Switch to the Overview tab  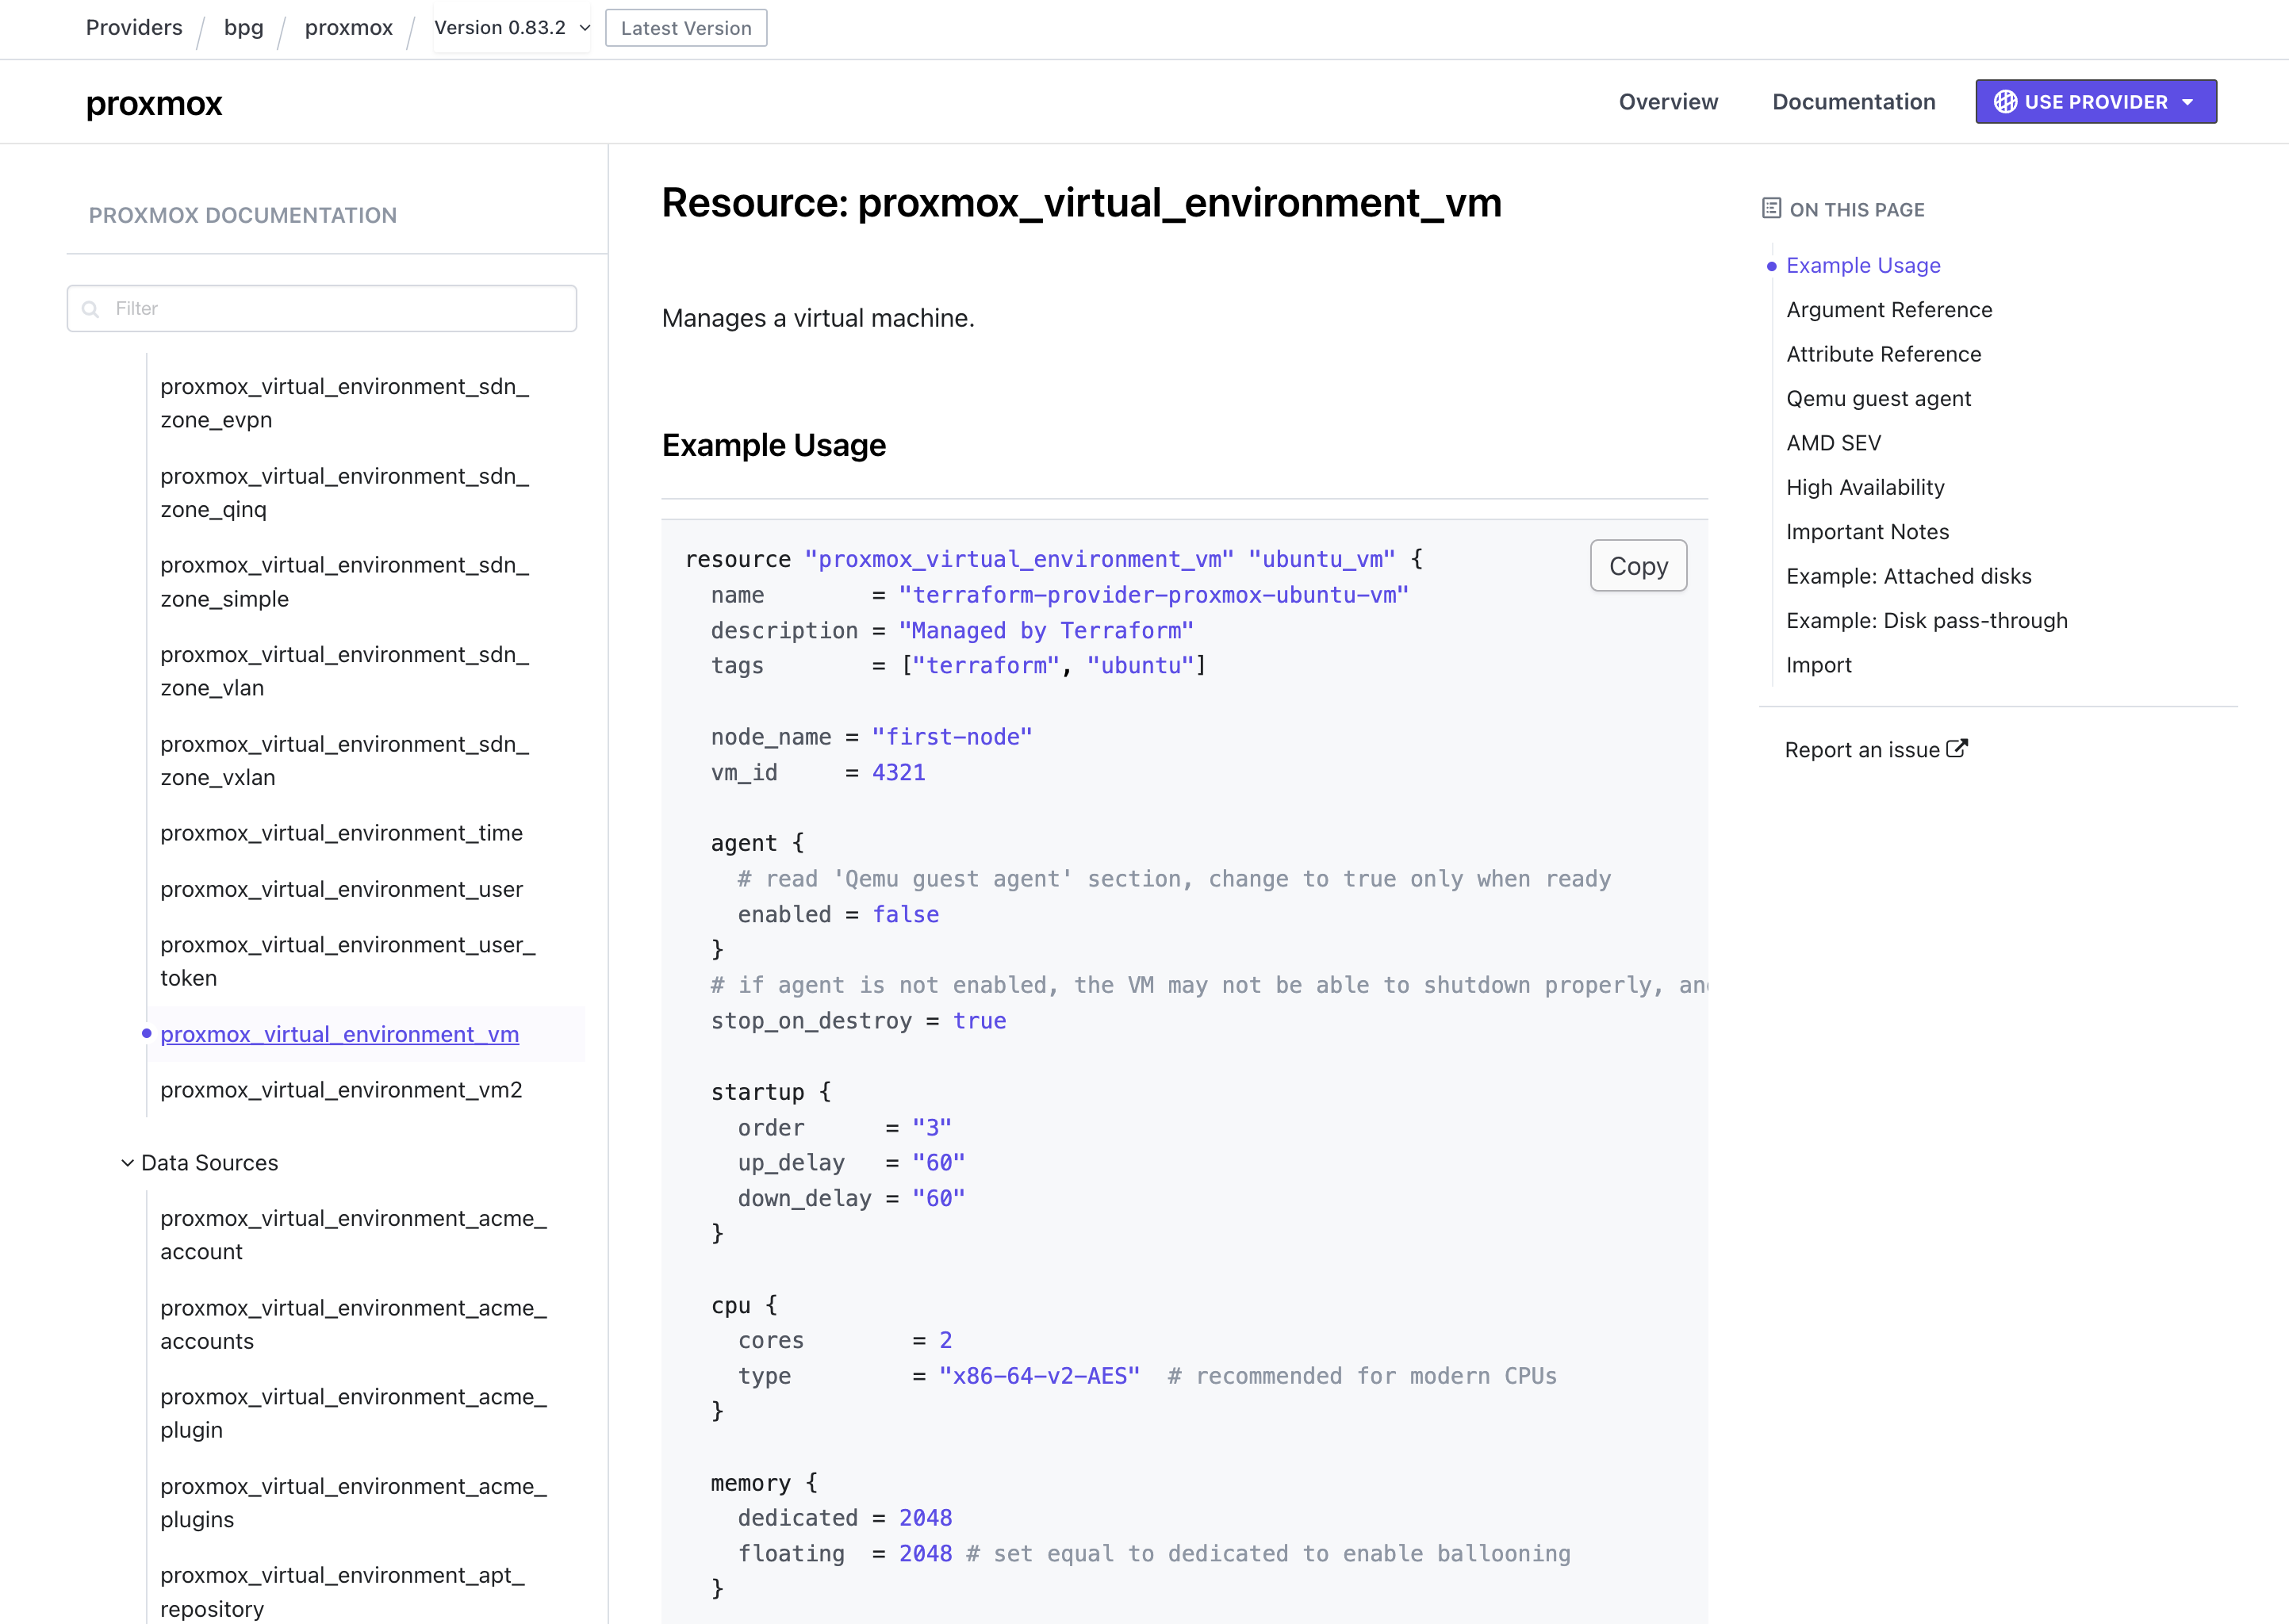pos(1667,101)
